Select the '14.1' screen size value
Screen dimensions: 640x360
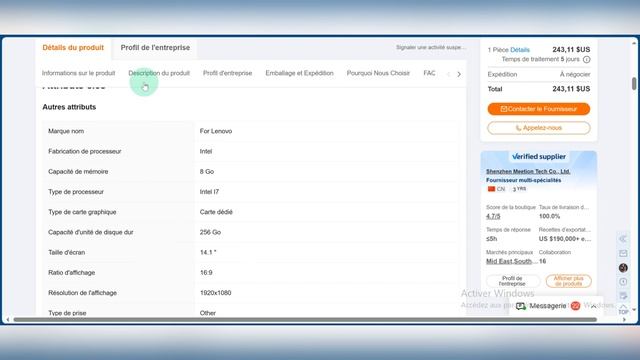pos(207,252)
